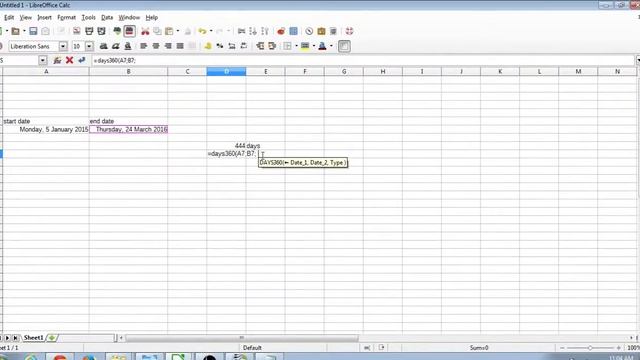The height and width of the screenshot is (360, 640).
Task: Click the Help lifebuoy icon
Action: (x=349, y=31)
